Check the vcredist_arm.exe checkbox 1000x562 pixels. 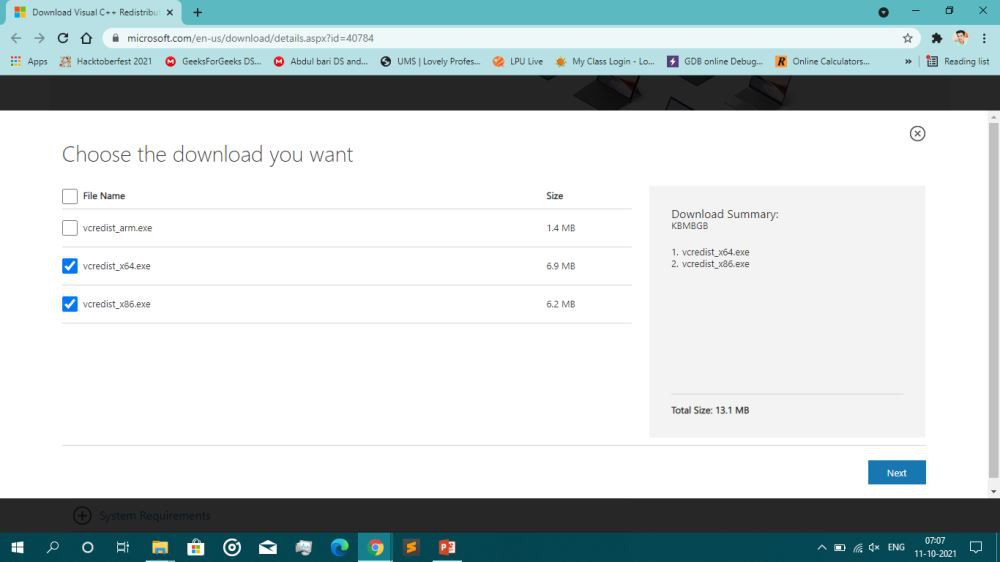(x=70, y=228)
